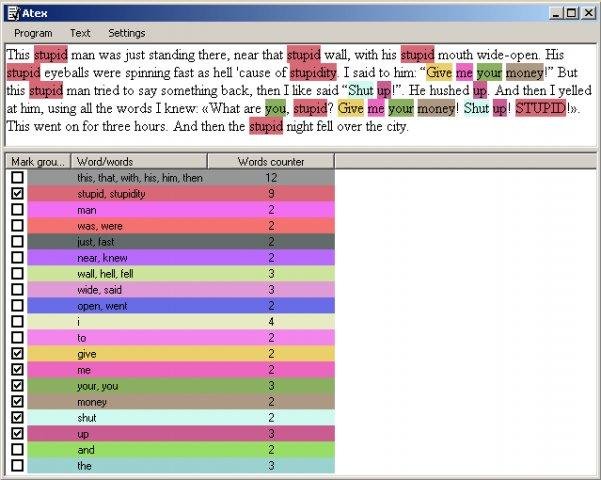Click counter value 12 in first row
Viewport: 601px width, 480px height.
point(271,178)
